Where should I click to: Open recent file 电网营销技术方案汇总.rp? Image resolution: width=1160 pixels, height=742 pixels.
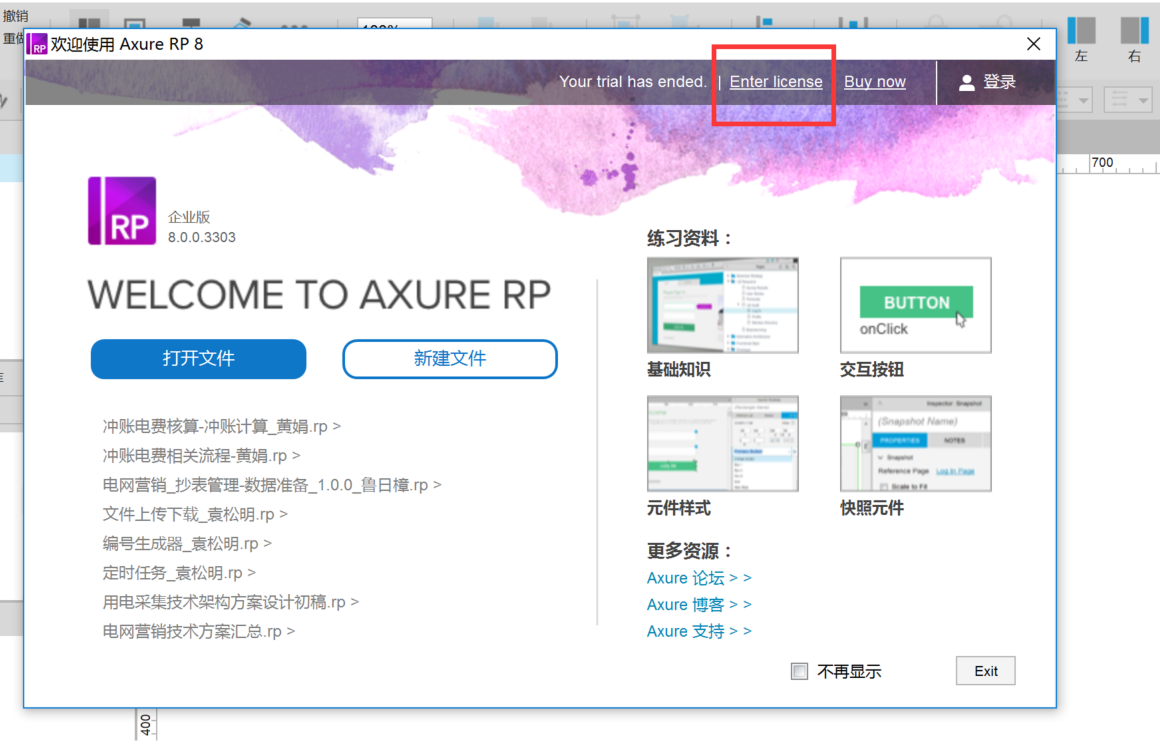(198, 631)
